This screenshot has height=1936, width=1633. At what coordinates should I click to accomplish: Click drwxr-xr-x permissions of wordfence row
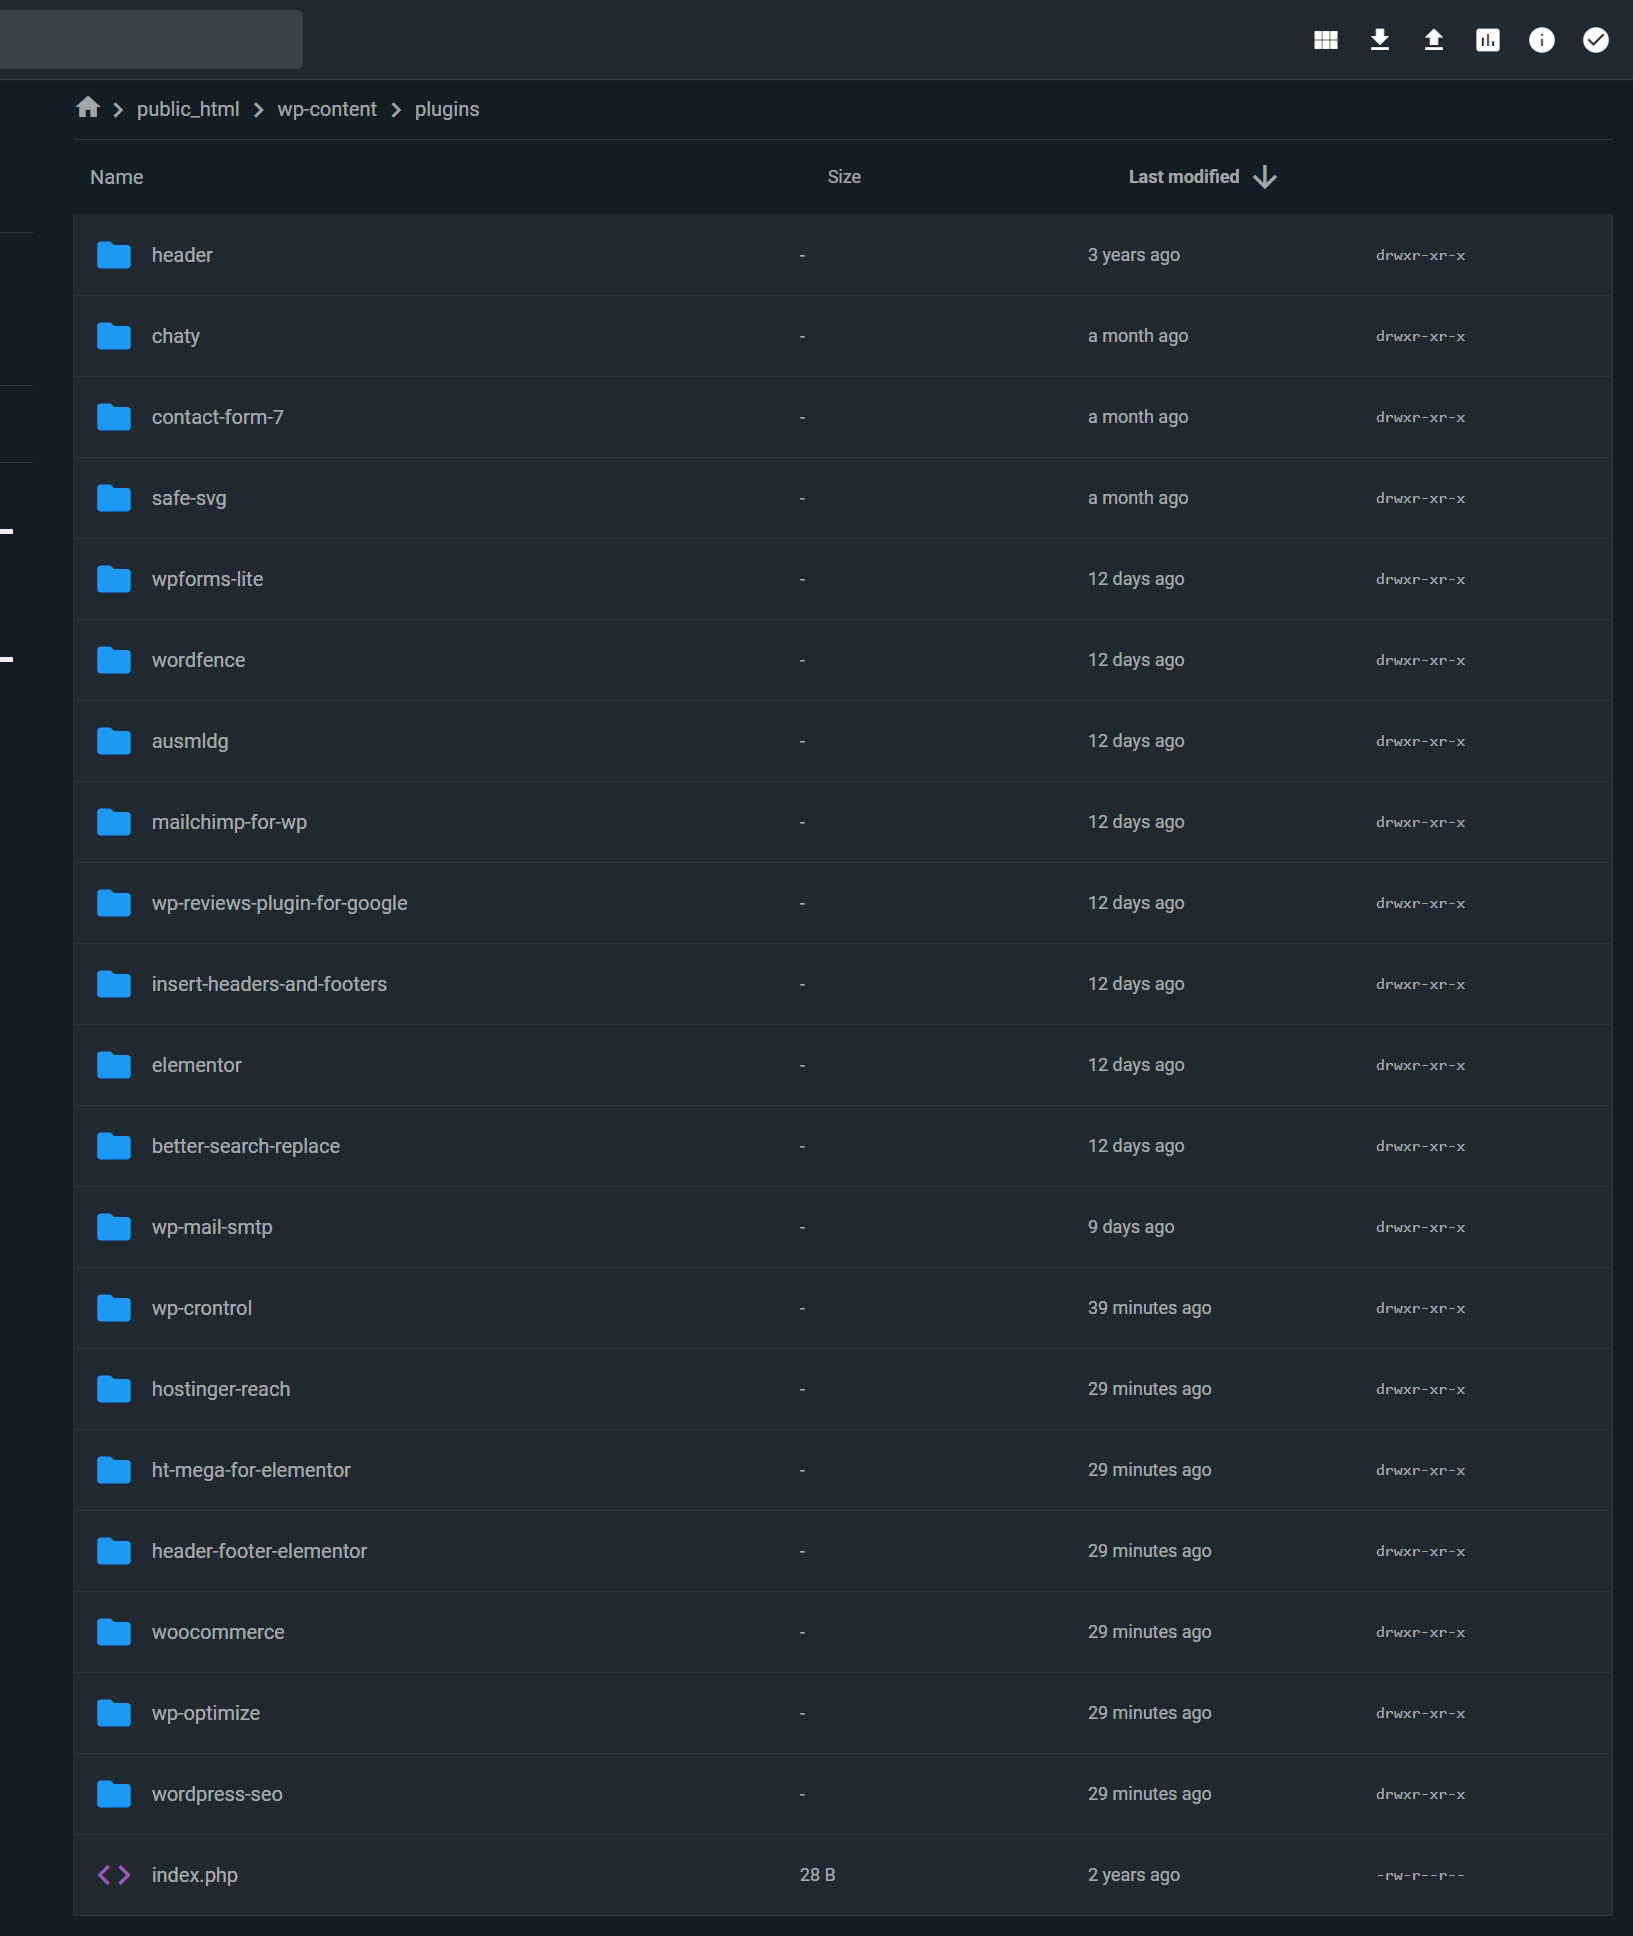pos(1421,660)
